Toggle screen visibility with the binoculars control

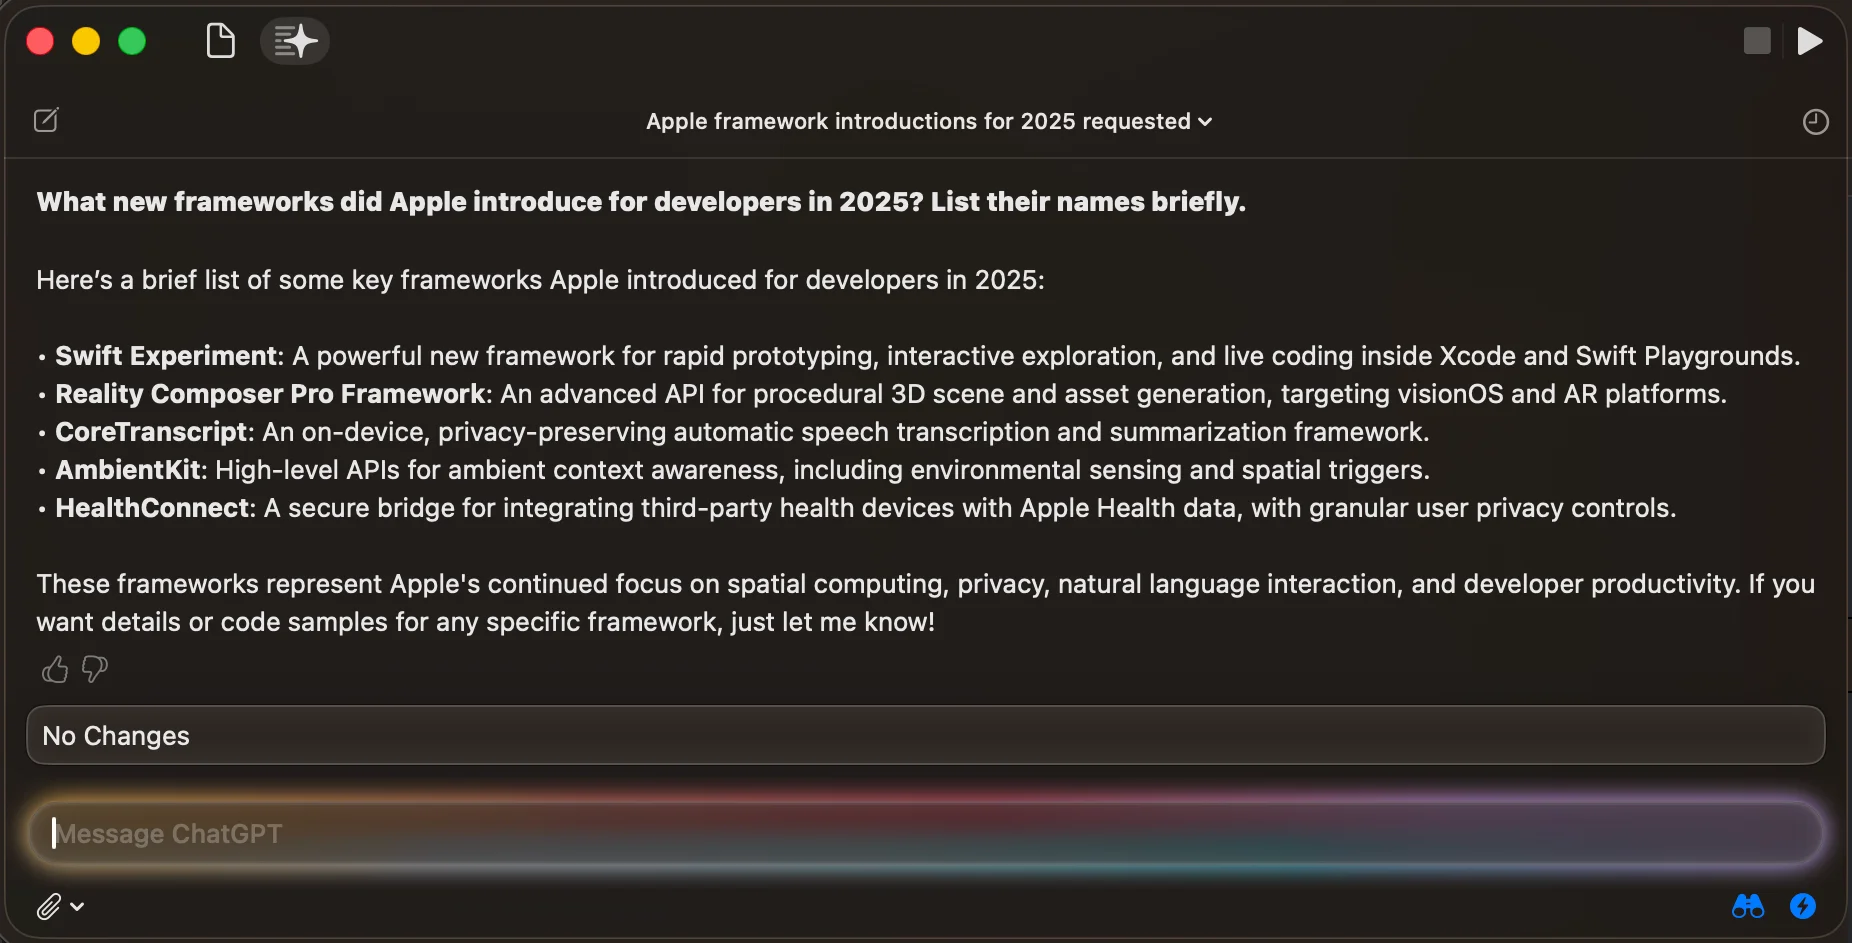[1746, 906]
